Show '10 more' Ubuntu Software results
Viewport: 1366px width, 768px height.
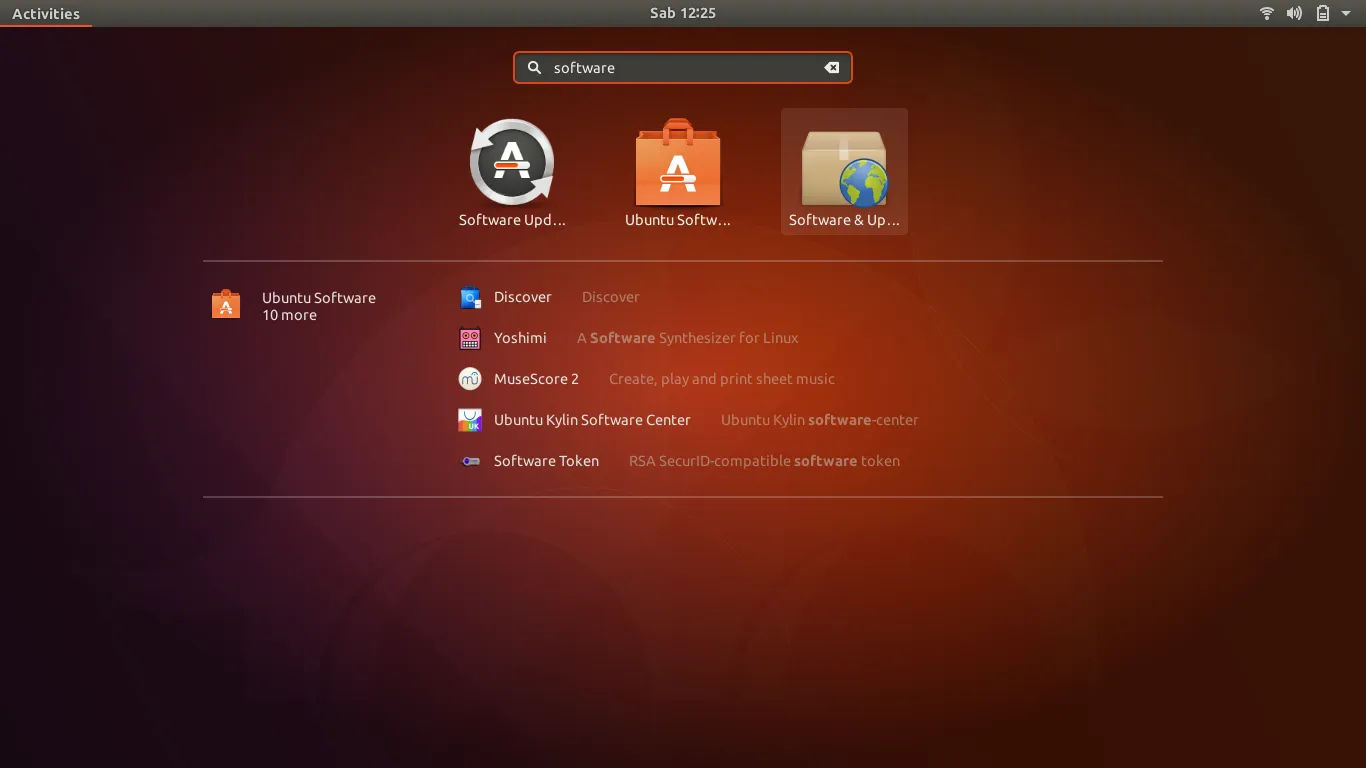pyautogui.click(x=289, y=315)
